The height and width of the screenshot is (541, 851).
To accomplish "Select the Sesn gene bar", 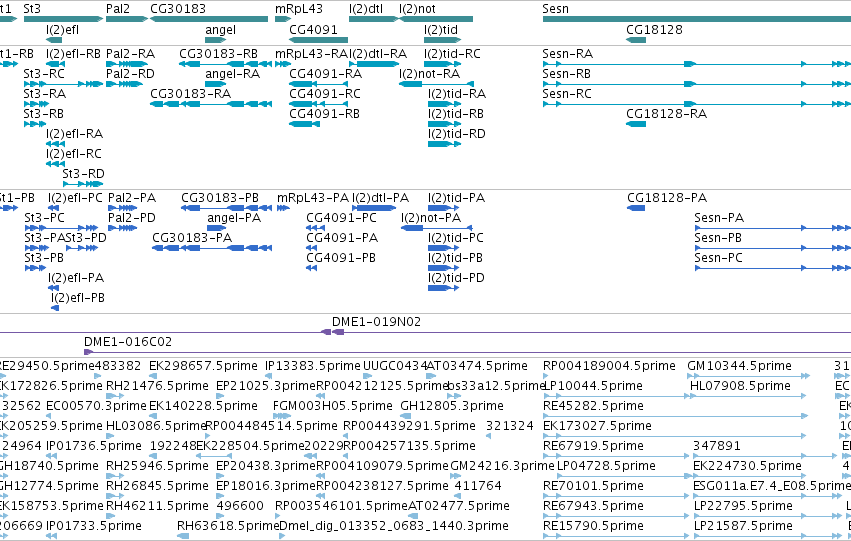I will 697,19.
